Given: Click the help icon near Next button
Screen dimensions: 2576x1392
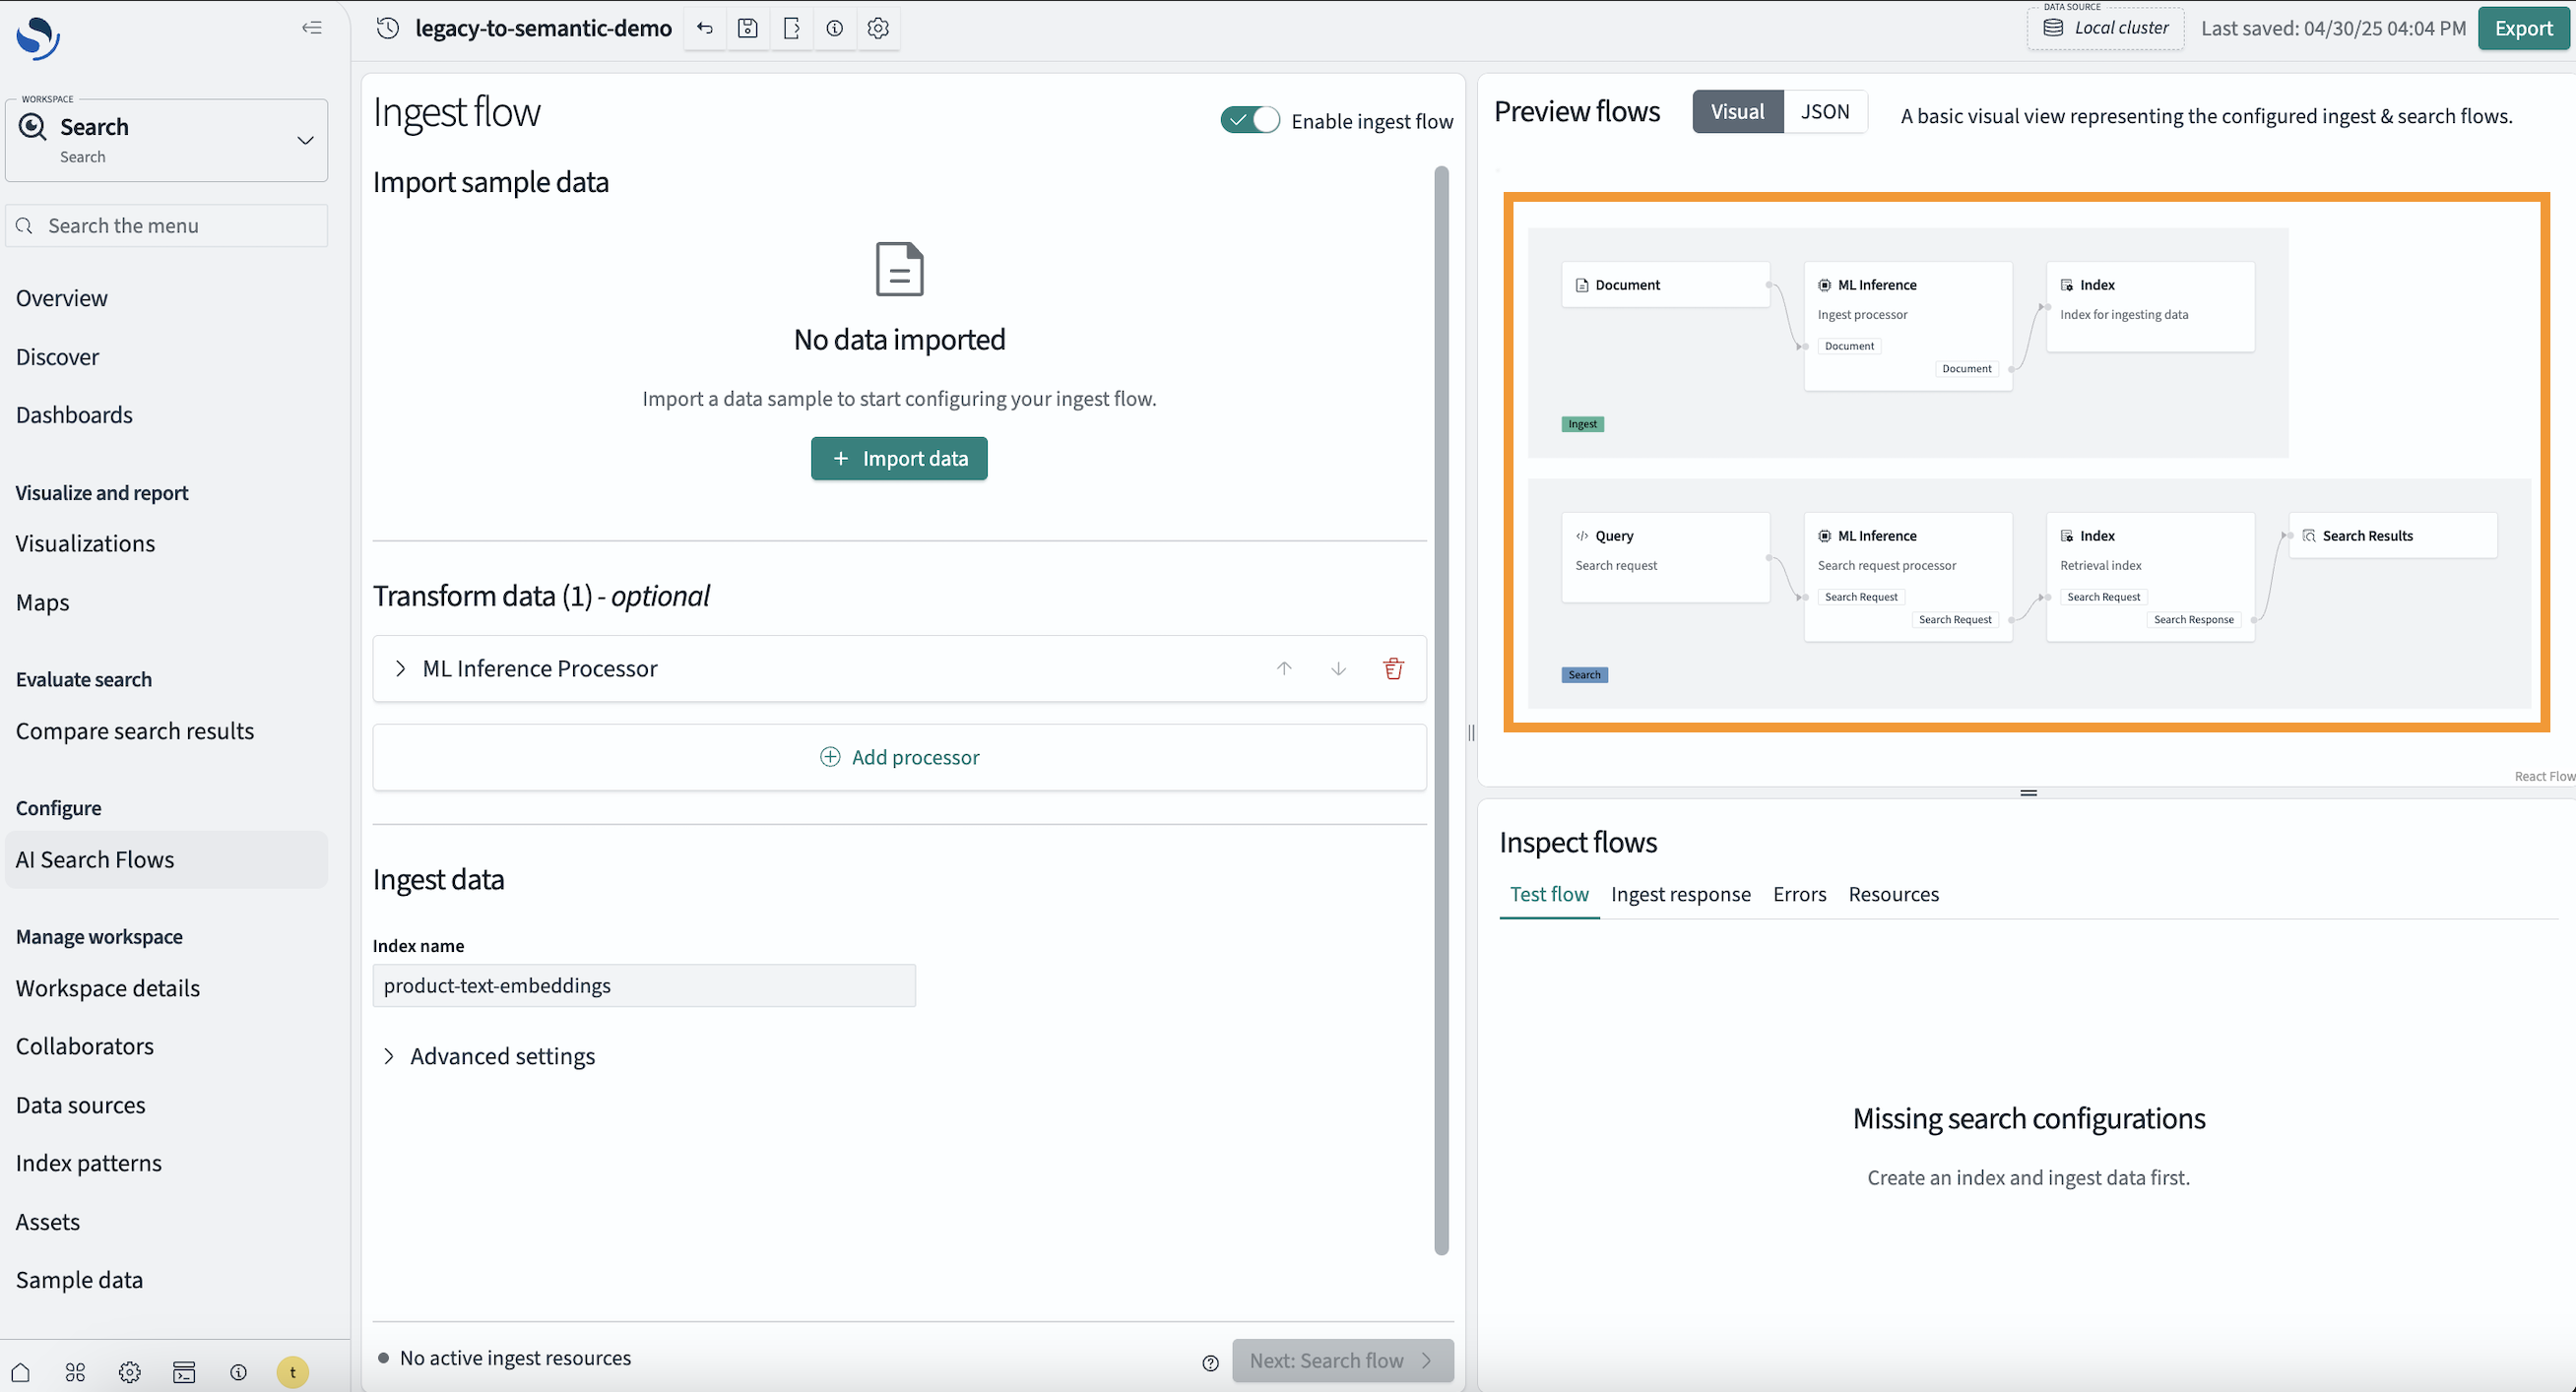Looking at the screenshot, I should click(1210, 1362).
